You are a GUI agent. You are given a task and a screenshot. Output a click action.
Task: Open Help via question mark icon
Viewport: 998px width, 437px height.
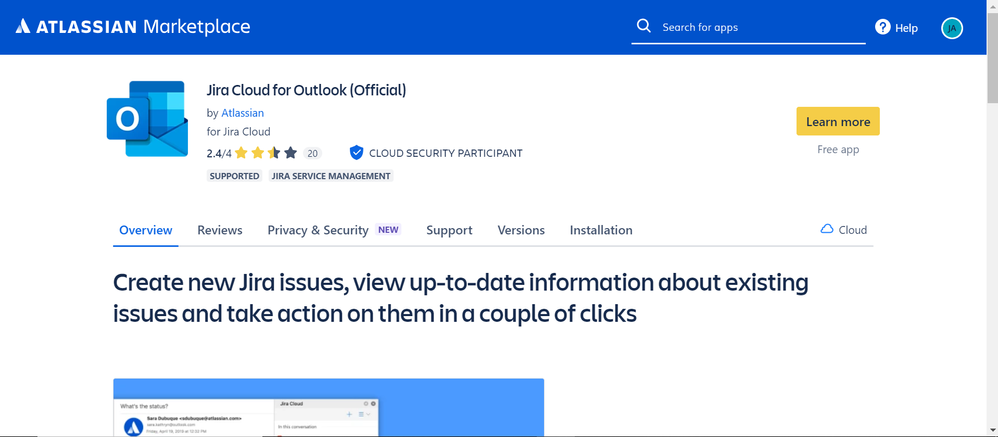tap(882, 27)
